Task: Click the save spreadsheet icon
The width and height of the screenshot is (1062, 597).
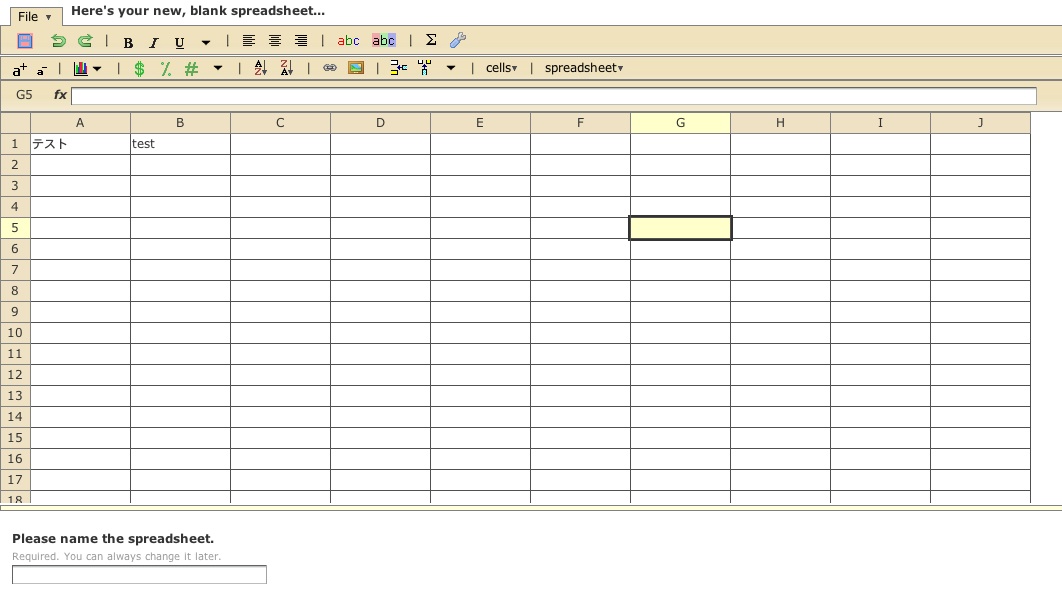Action: click(x=25, y=41)
